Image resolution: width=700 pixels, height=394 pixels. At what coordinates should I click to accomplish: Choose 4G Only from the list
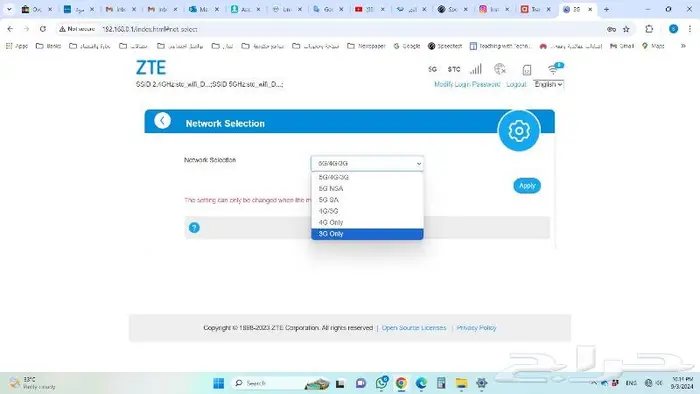[x=367, y=222]
